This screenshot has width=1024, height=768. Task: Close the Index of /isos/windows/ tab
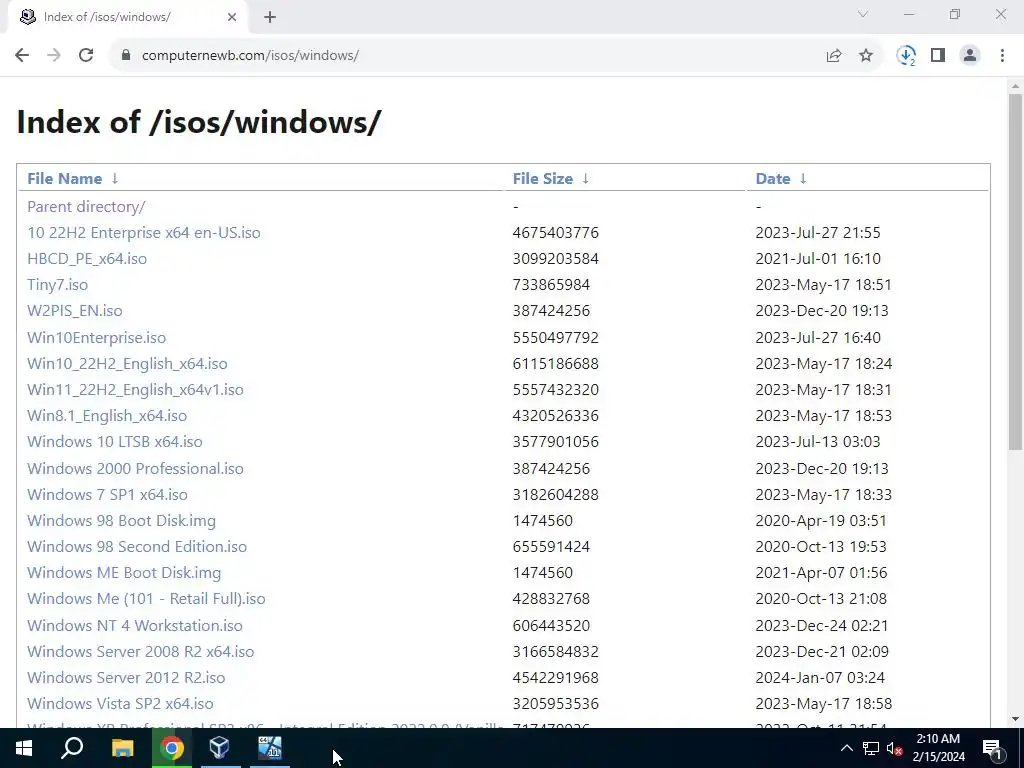click(x=232, y=18)
